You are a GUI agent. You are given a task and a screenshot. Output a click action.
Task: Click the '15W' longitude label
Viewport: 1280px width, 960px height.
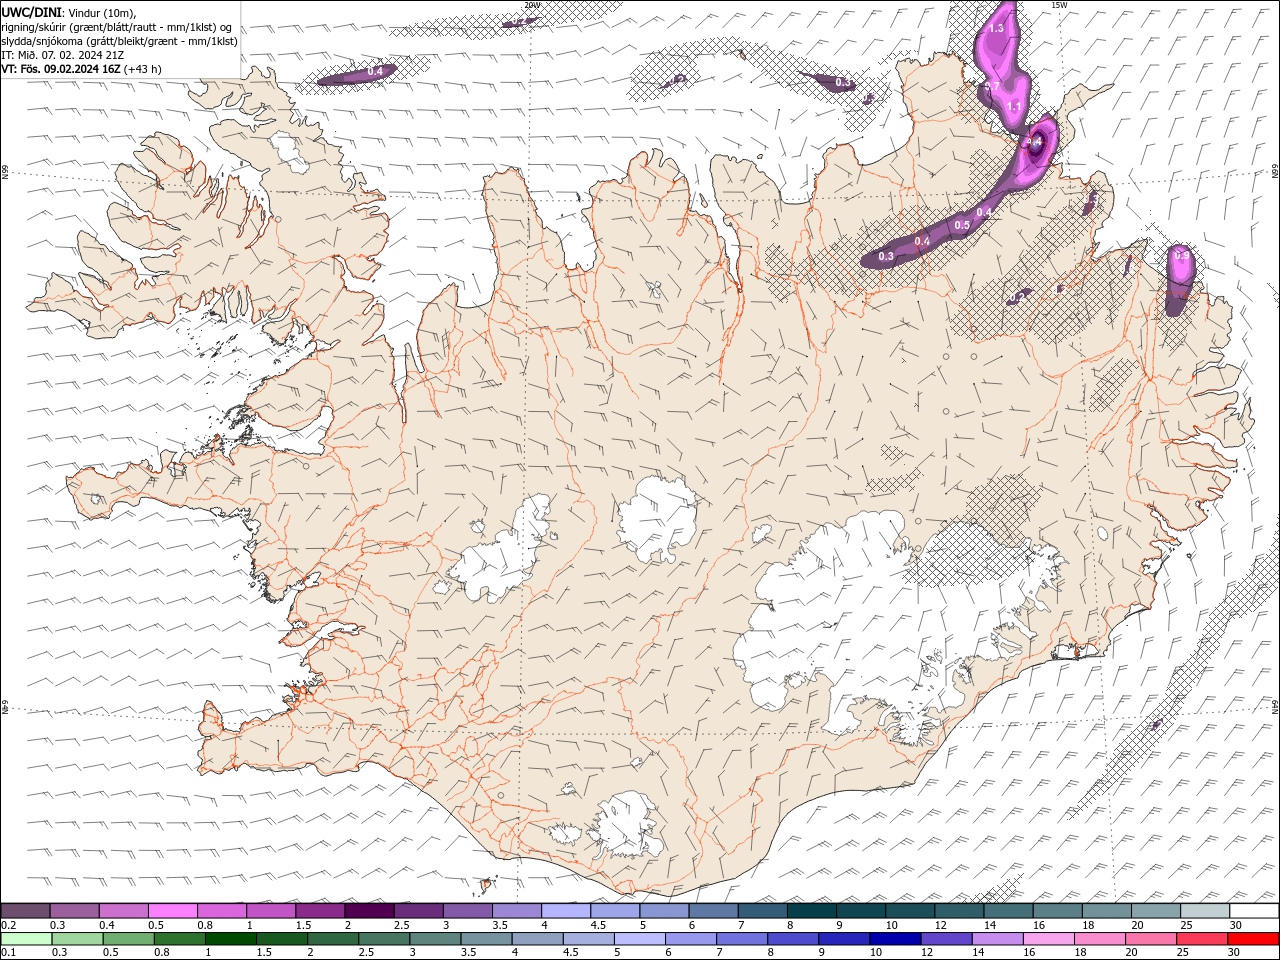click(1059, 5)
